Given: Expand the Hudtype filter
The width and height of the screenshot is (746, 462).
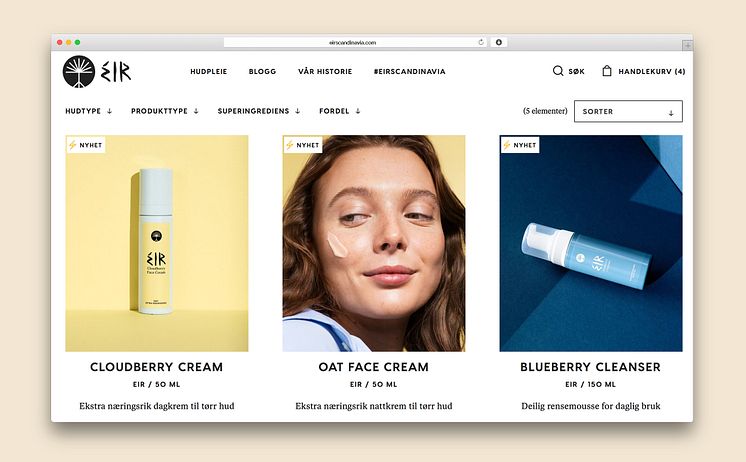Looking at the screenshot, I should (x=88, y=111).
